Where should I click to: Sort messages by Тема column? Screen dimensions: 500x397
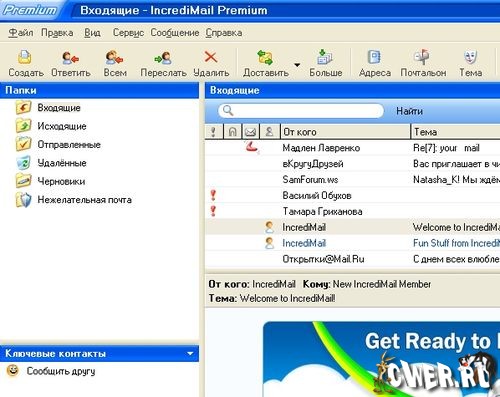click(x=456, y=132)
